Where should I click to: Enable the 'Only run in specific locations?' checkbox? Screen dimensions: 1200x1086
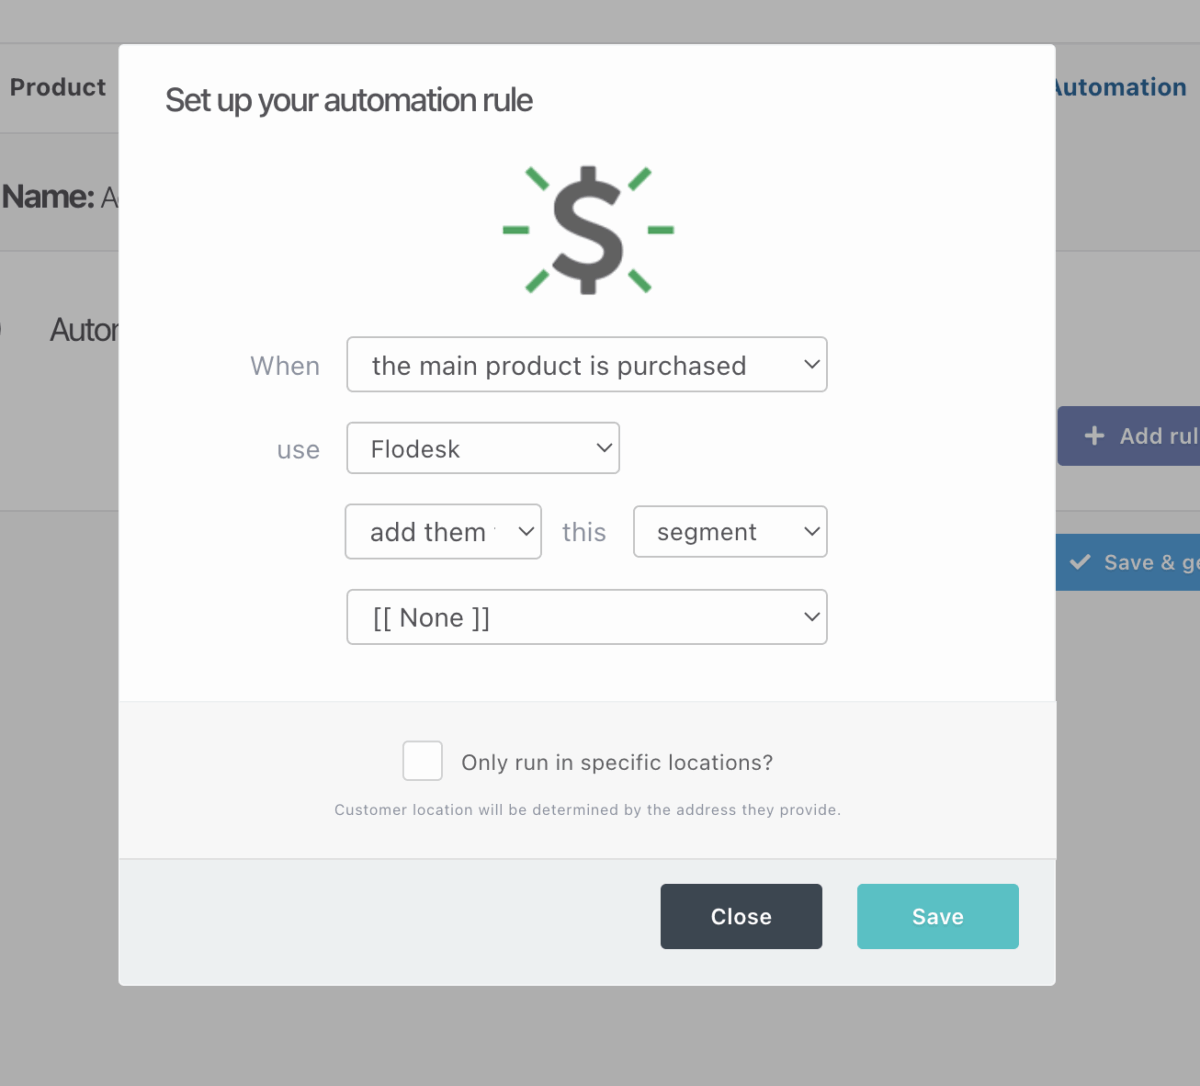(x=422, y=761)
